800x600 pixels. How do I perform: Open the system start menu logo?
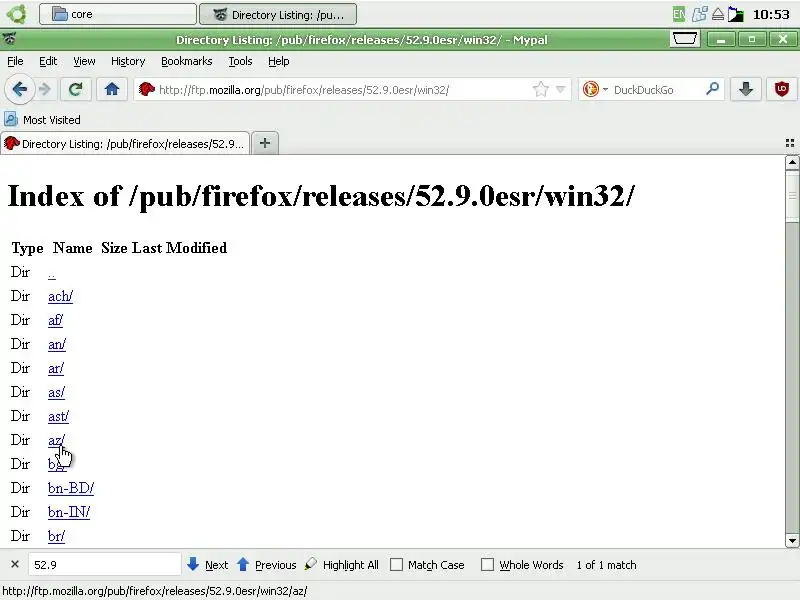16,14
